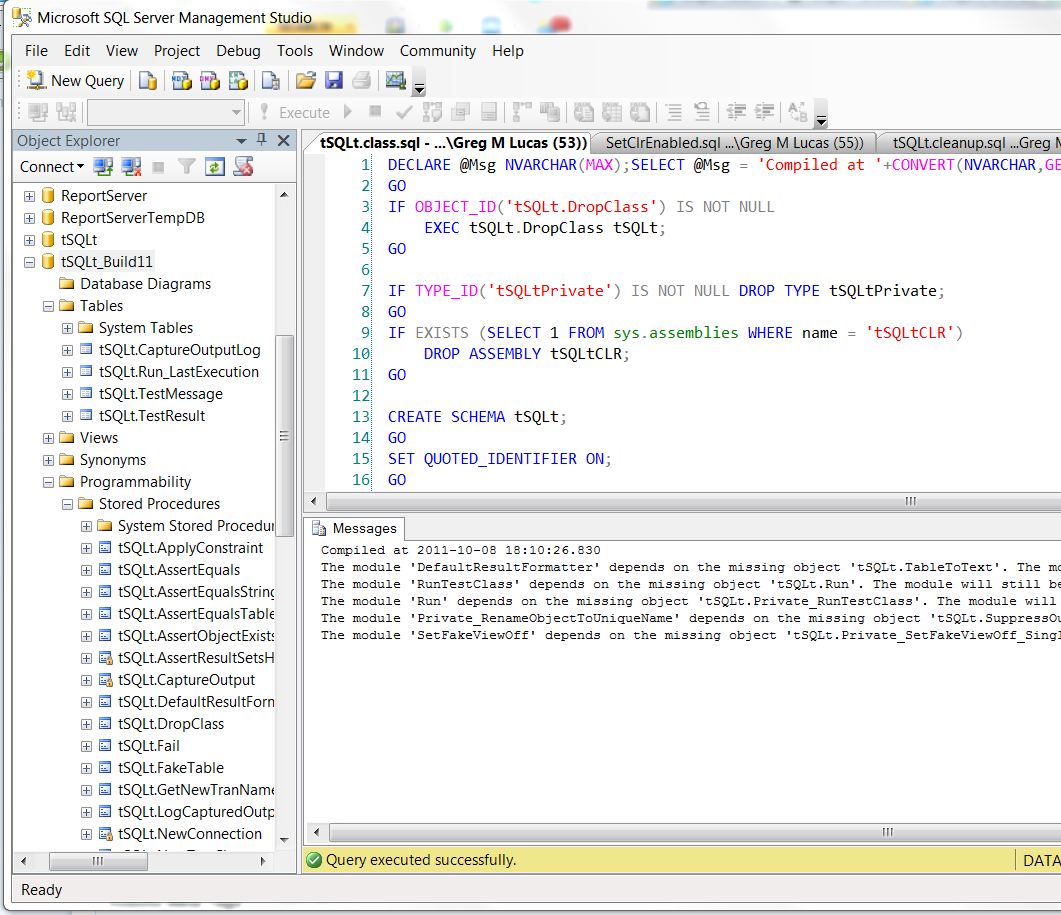Save the current query with the Save icon

point(334,80)
